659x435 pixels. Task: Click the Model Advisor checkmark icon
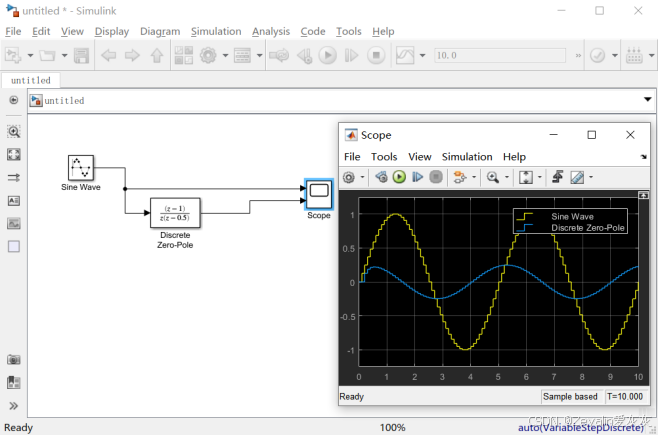pyautogui.click(x=597, y=55)
